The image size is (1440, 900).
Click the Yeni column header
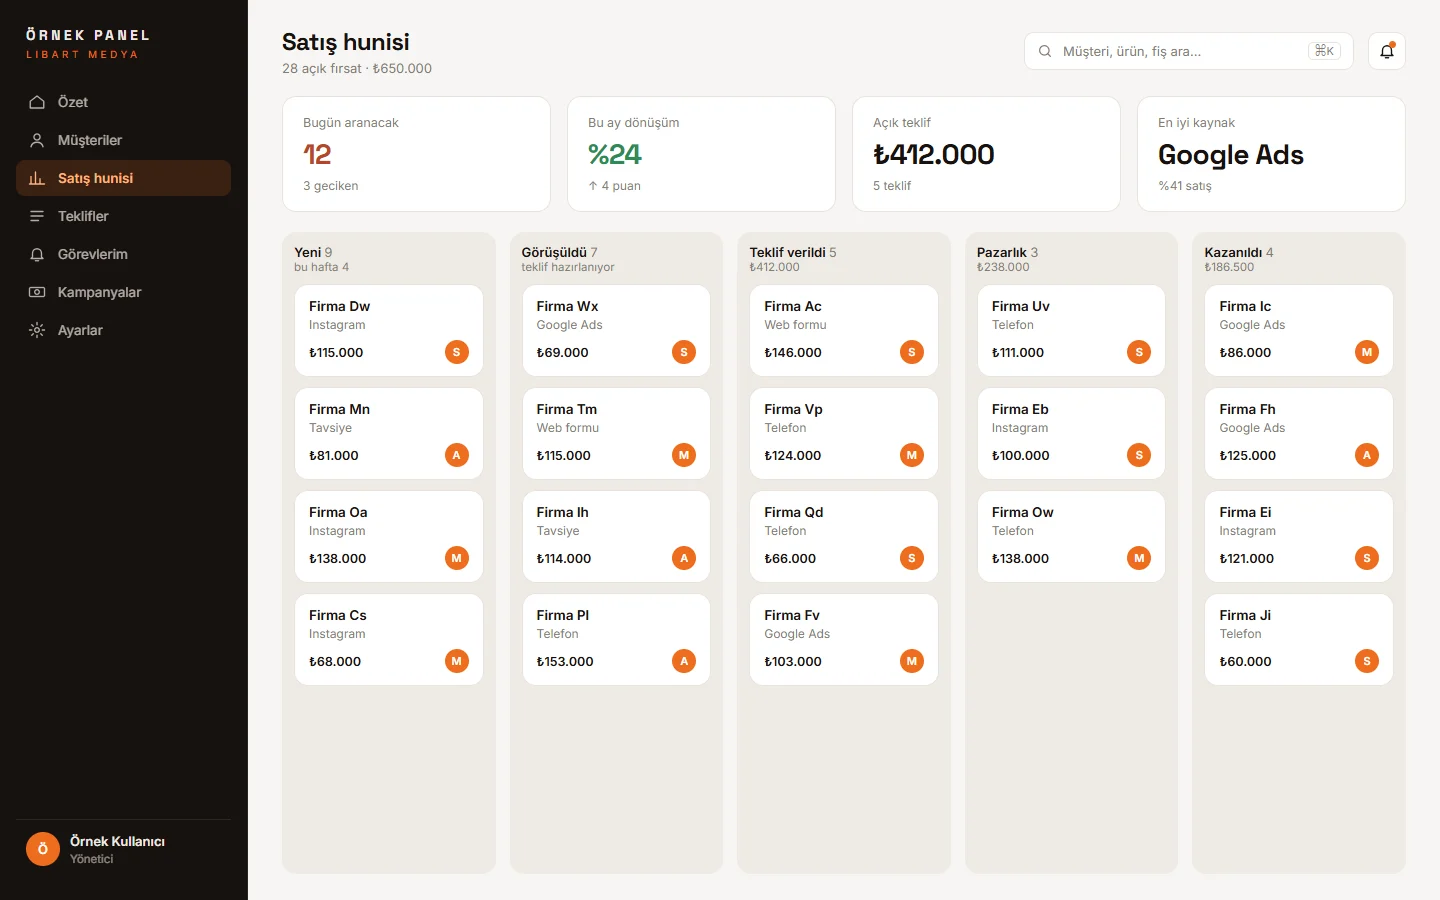pyautogui.click(x=313, y=252)
